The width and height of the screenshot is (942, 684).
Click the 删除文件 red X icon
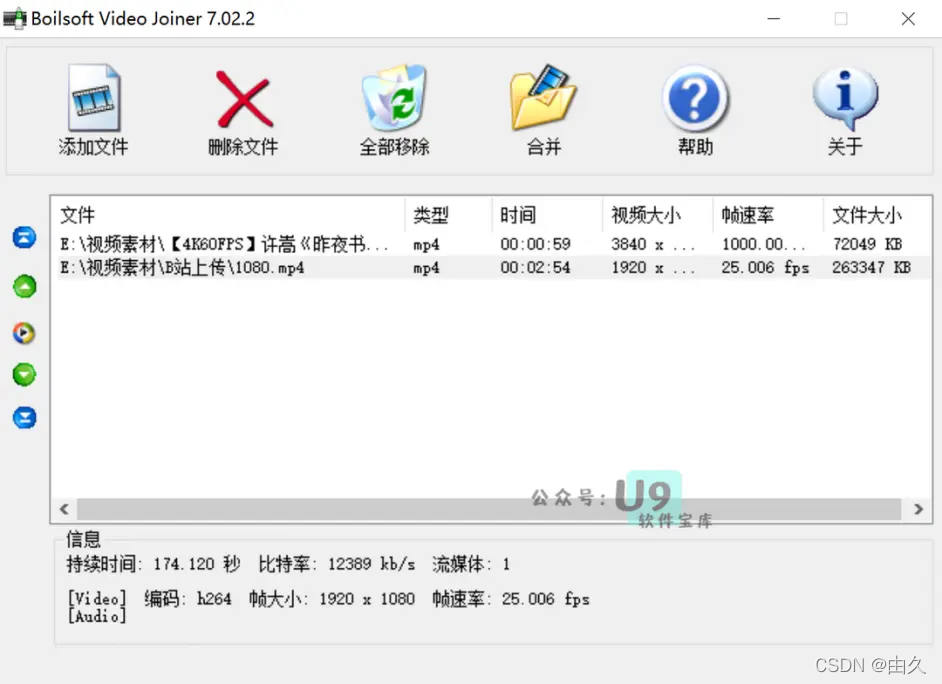244,99
